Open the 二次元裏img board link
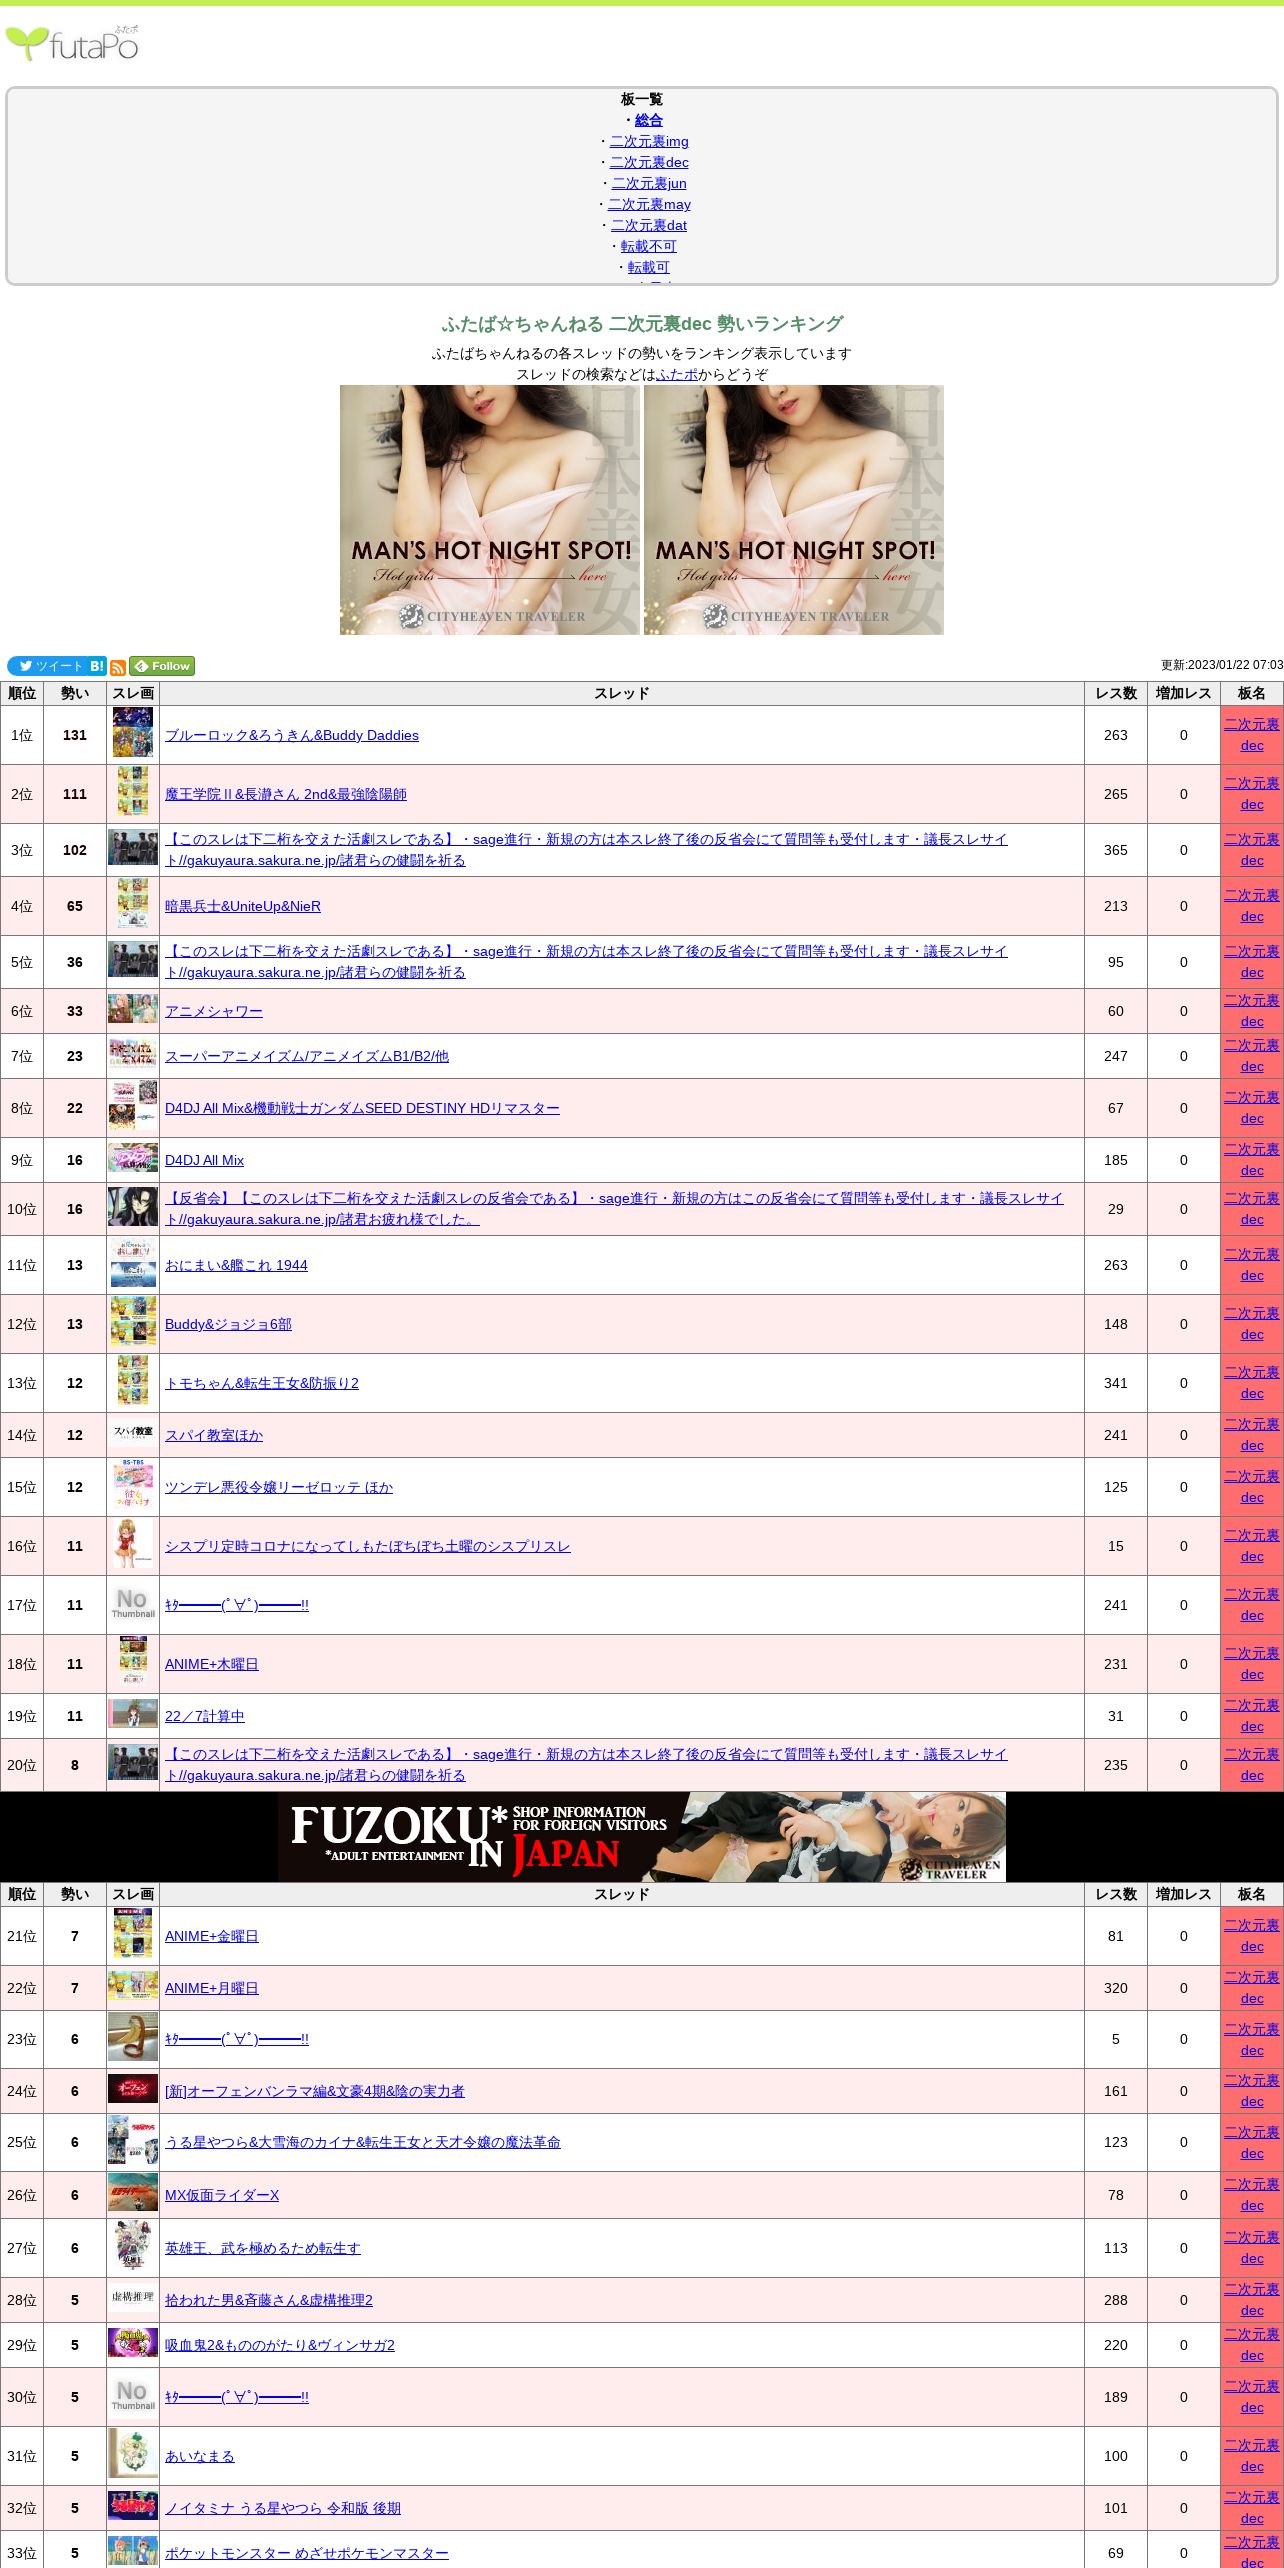Viewport: 1284px width, 2568px height. pos(649,141)
